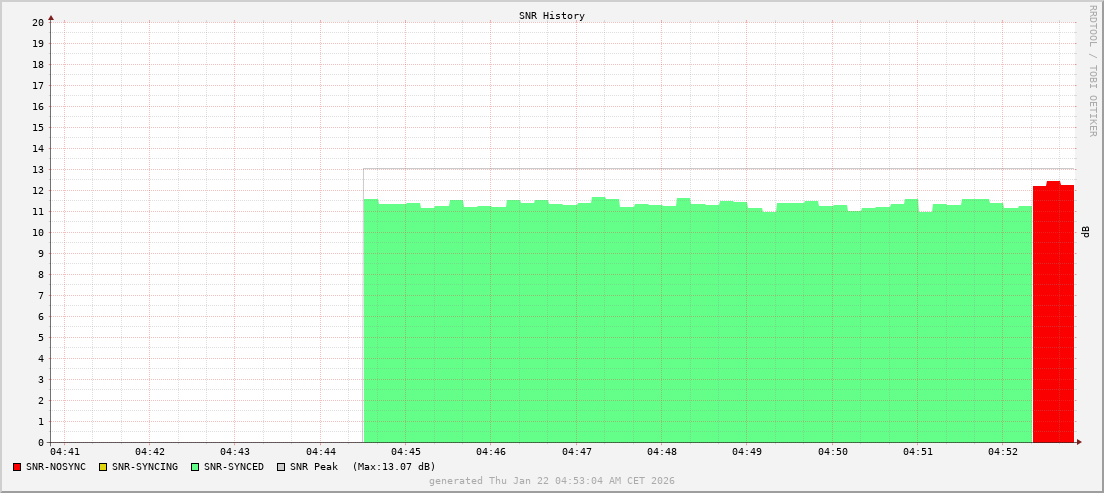Click the red SNR-NOSYNC legend swatch

(x=17, y=467)
